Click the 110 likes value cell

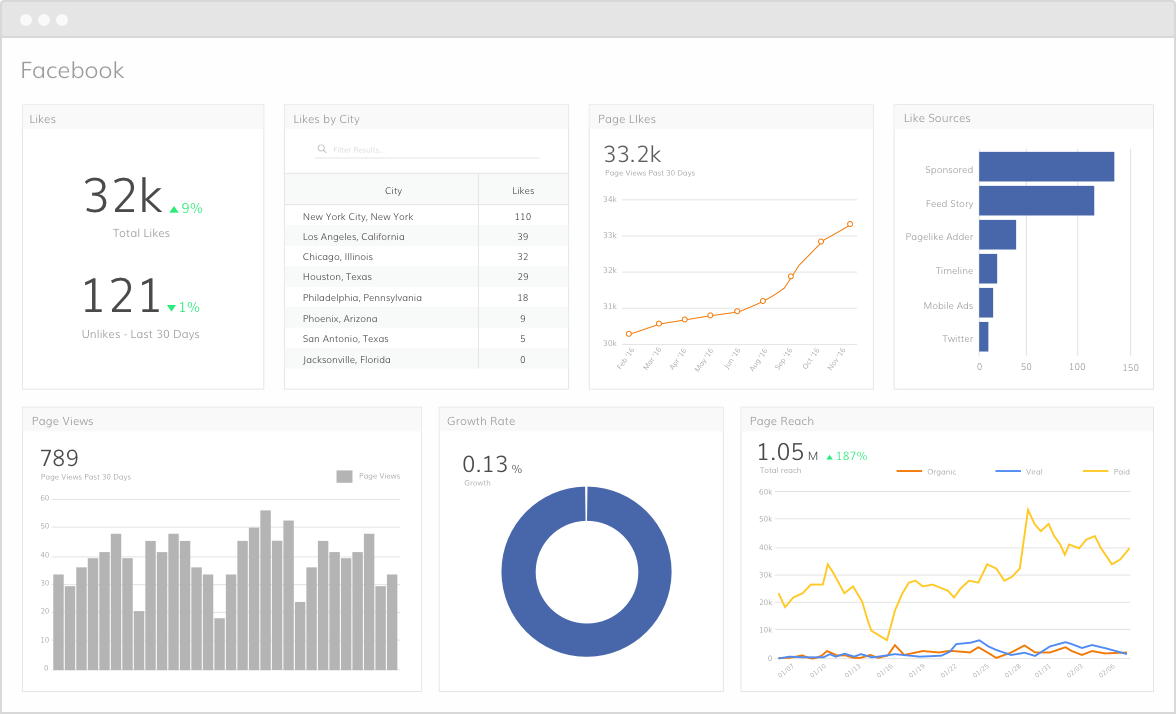pos(523,216)
